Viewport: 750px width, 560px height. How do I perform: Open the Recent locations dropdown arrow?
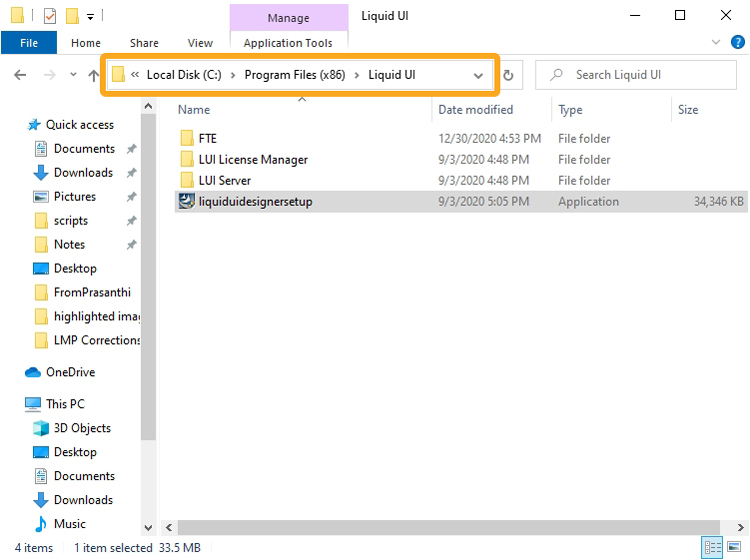[x=73, y=75]
